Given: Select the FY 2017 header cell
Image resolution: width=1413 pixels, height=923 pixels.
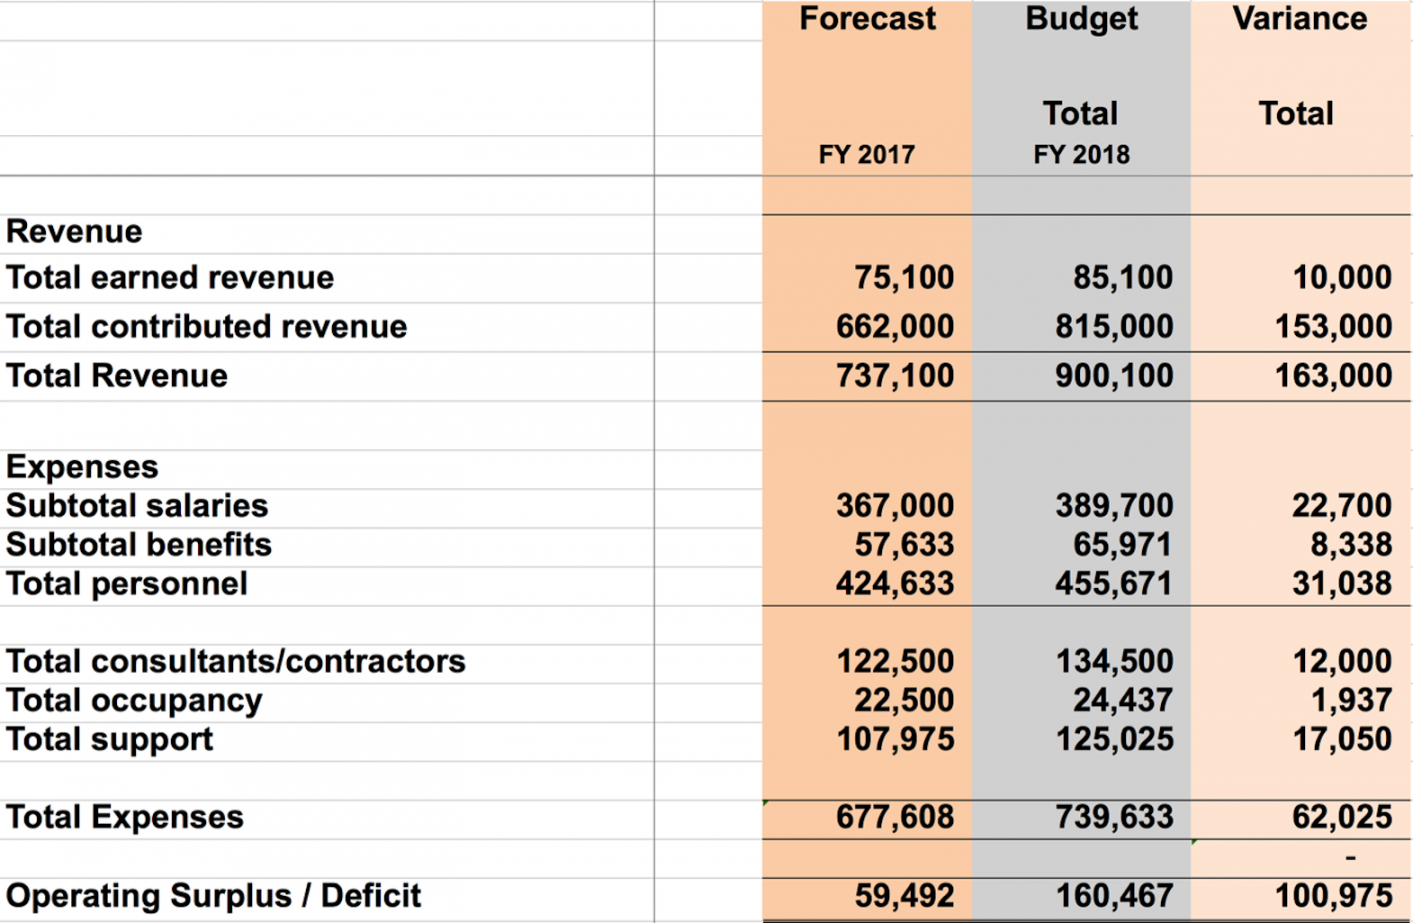Looking at the screenshot, I should pos(866,155).
